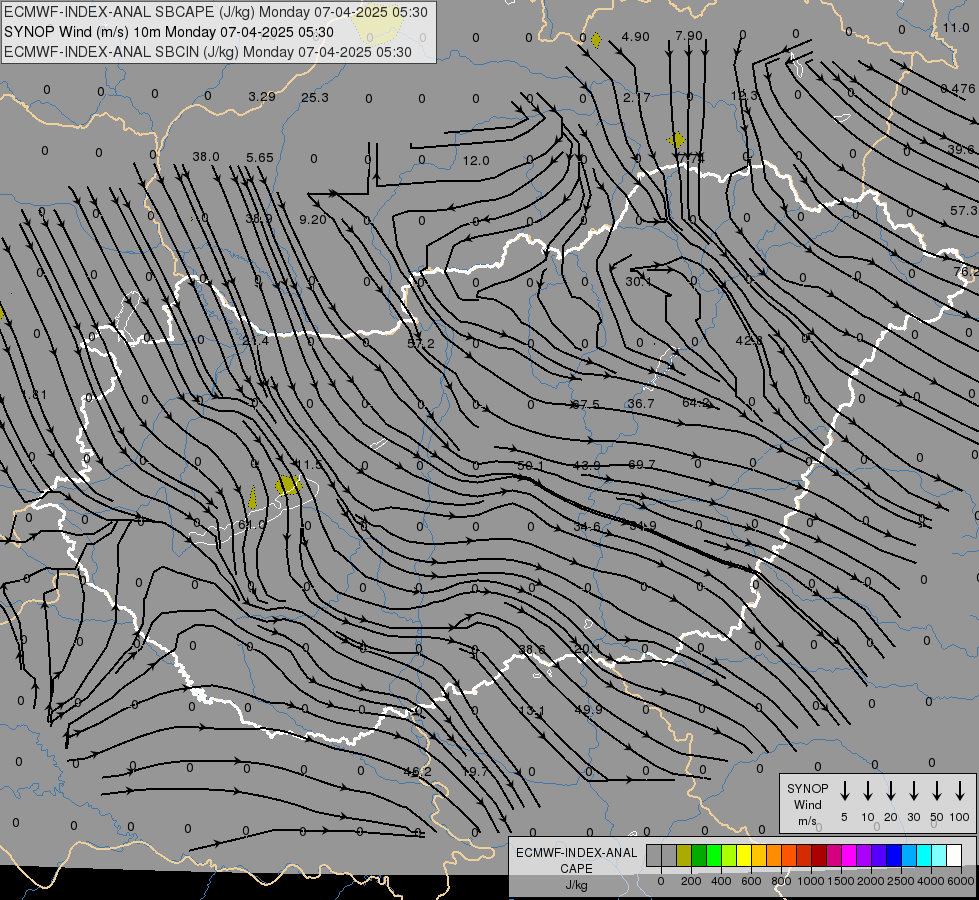The image size is (979, 900).
Task: Click the 19.7 CAPE value
Action: [x=475, y=771]
